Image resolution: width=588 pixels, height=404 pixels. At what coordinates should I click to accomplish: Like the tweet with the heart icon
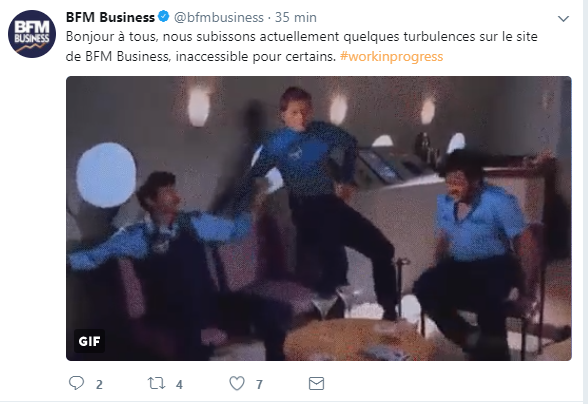coord(237,383)
